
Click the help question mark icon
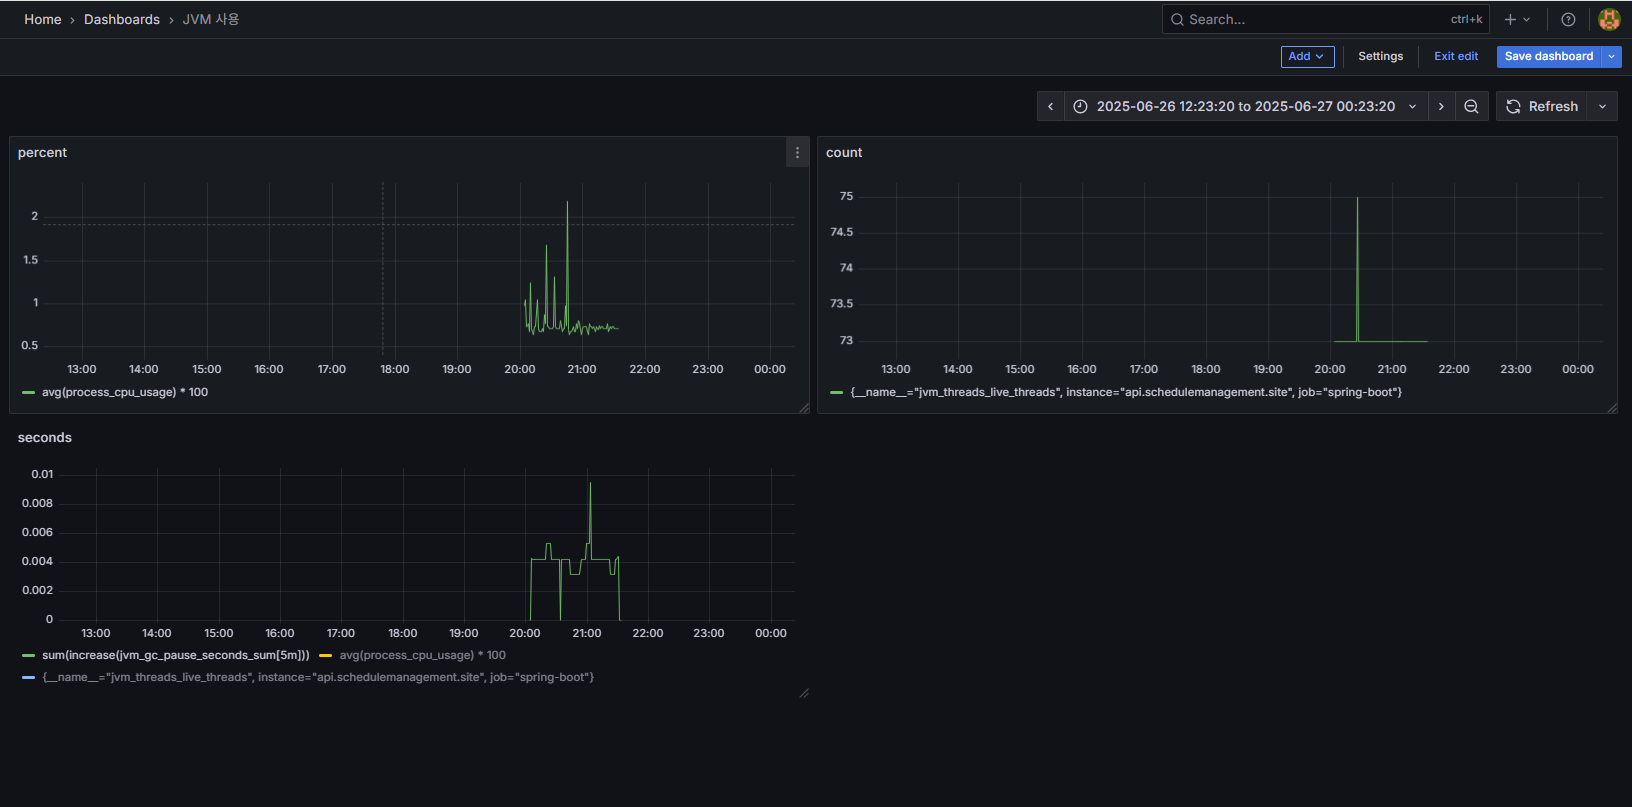1568,19
